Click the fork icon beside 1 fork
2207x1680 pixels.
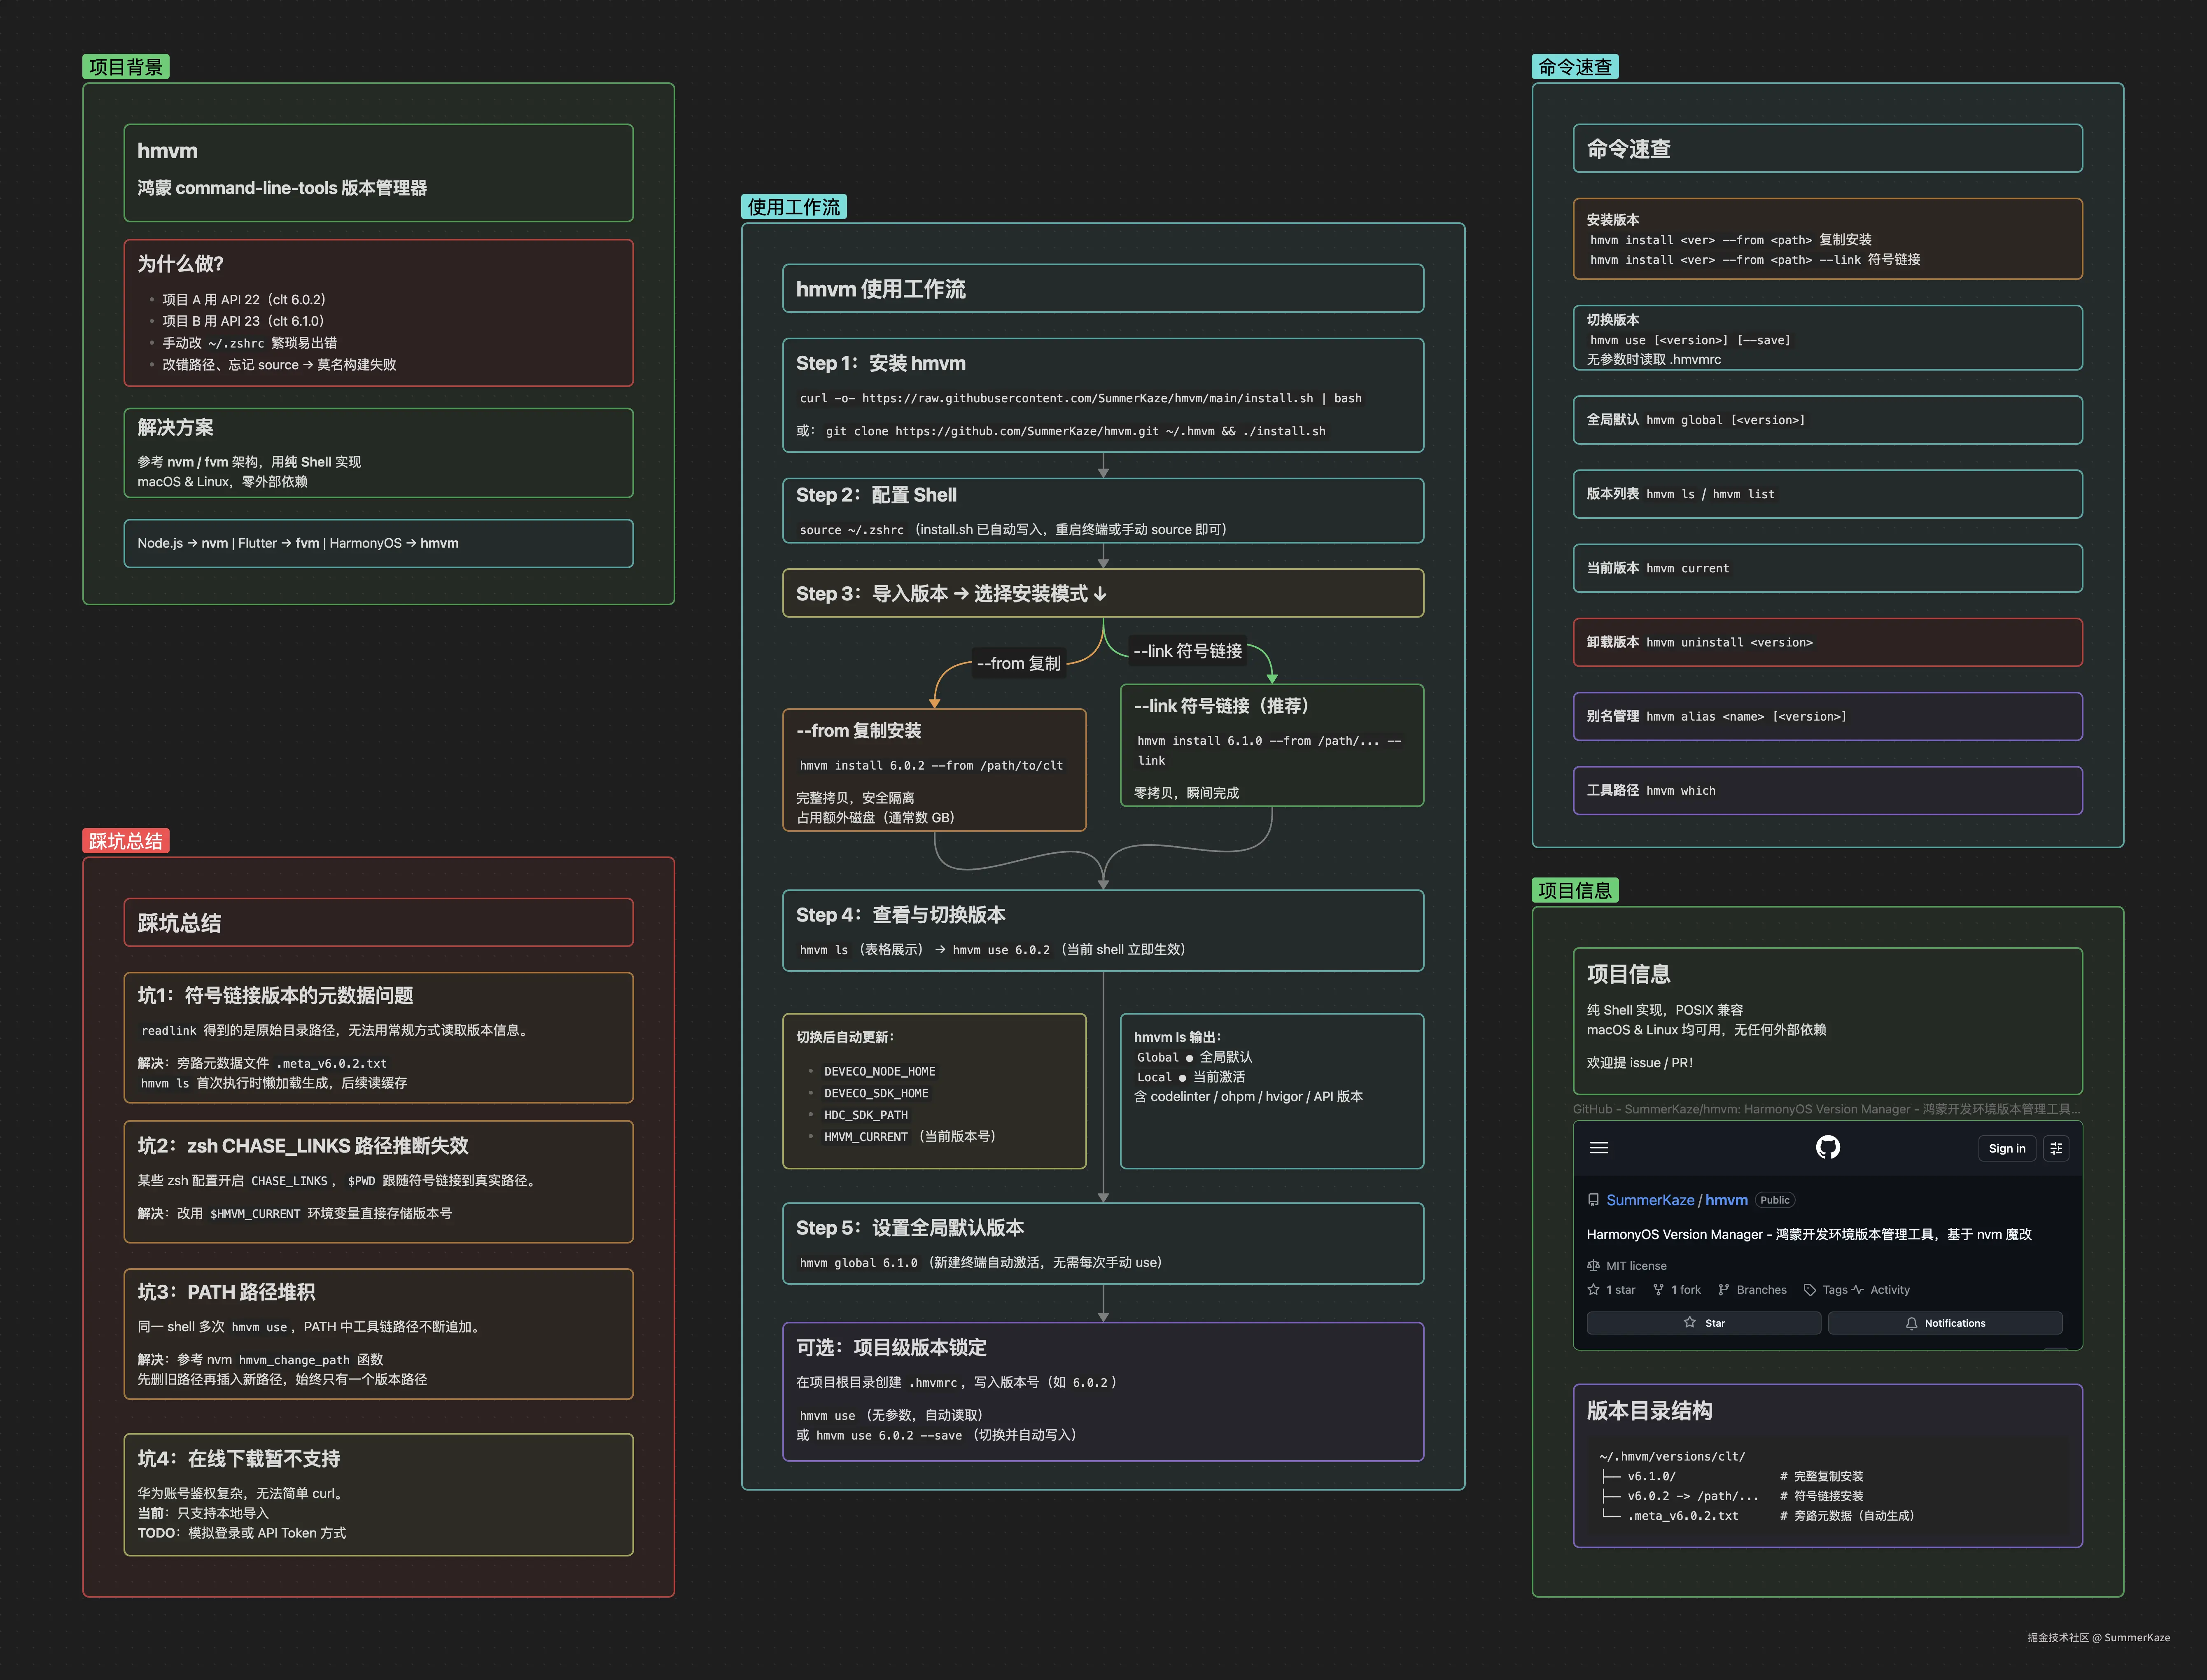[1658, 1290]
